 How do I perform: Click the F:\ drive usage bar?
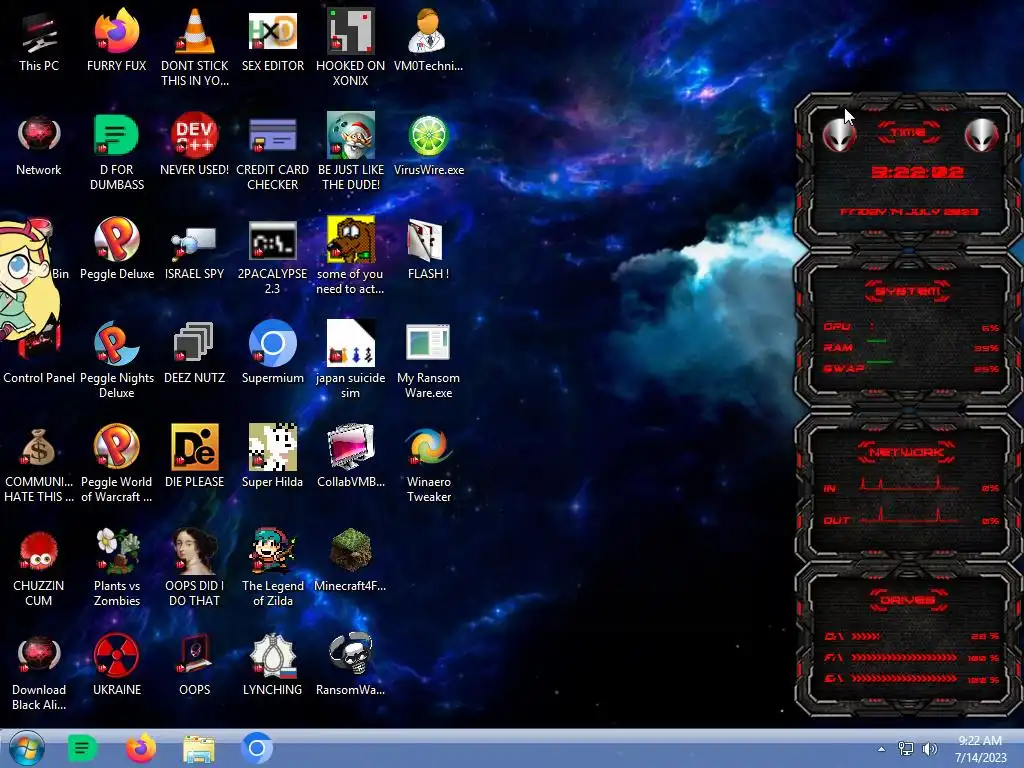click(904, 658)
